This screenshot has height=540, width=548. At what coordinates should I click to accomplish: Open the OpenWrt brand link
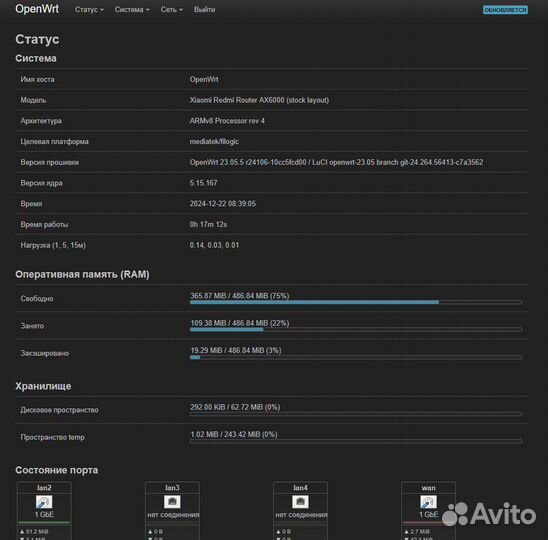click(x=37, y=9)
